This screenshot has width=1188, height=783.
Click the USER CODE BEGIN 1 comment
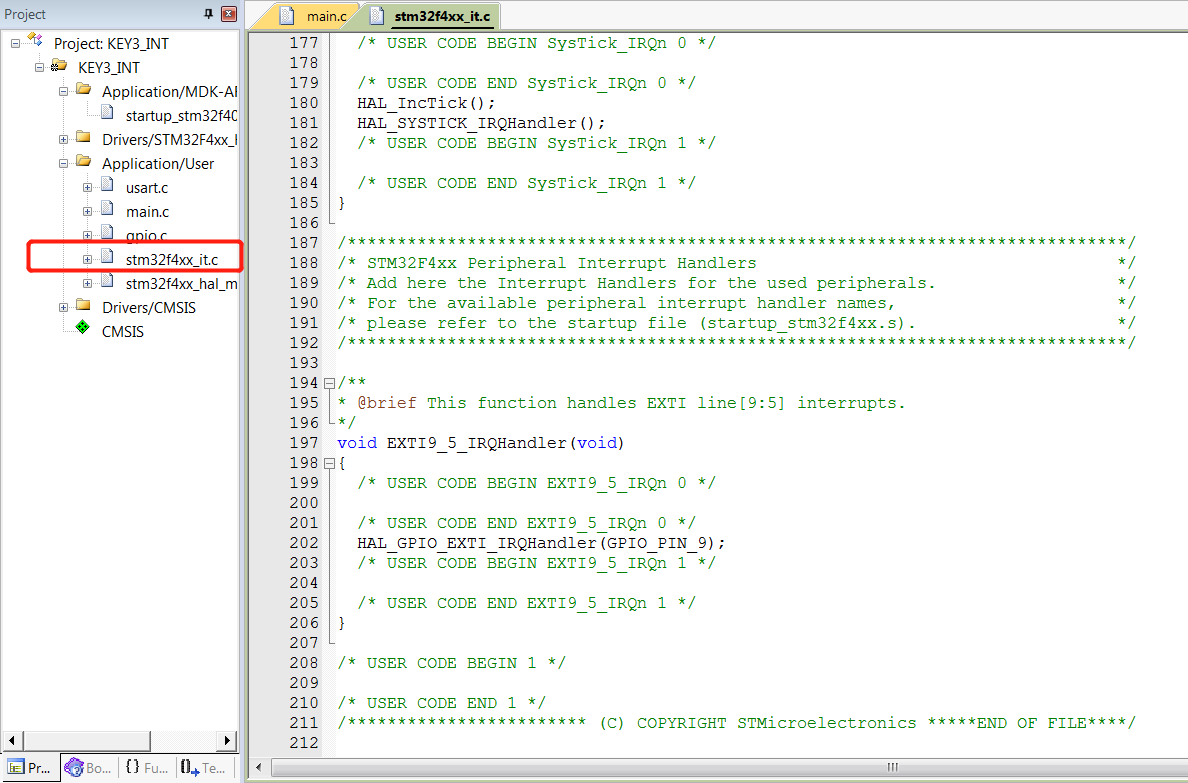451,662
